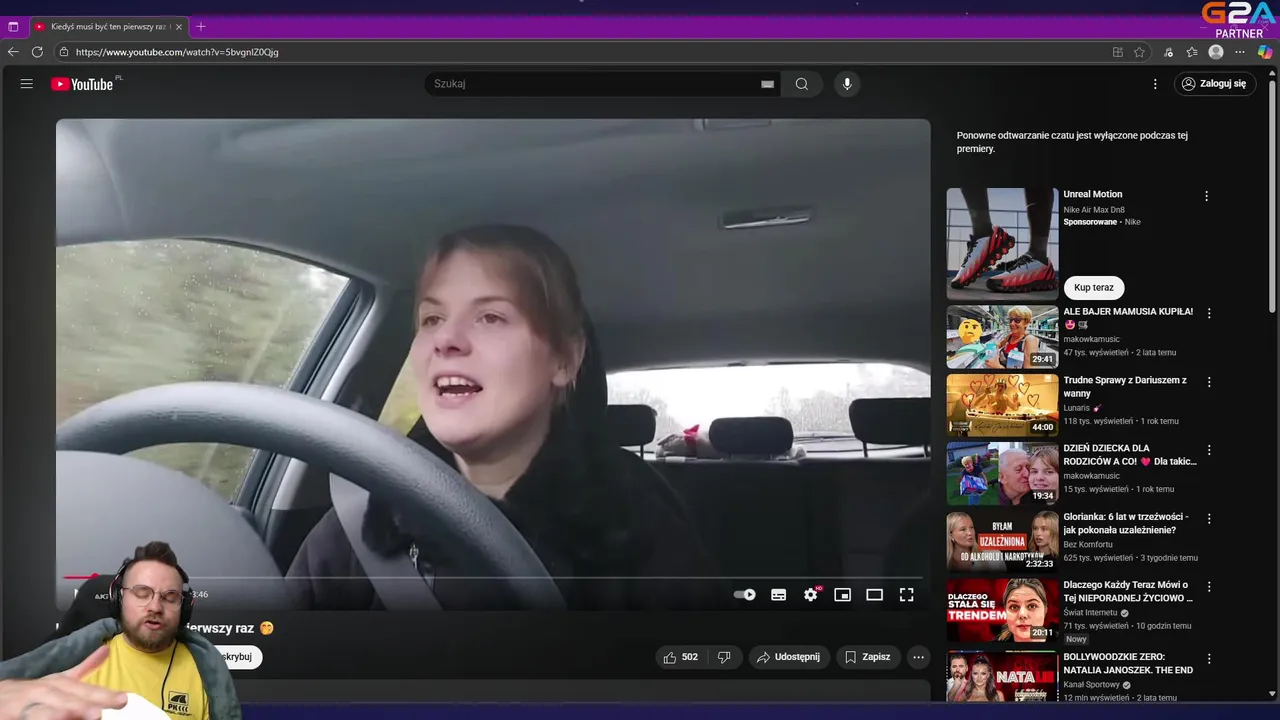The height and width of the screenshot is (720, 1280).
Task: Open options for DZIEŃ DZIECKA DLA RODZICÓW video
Action: tap(1209, 450)
